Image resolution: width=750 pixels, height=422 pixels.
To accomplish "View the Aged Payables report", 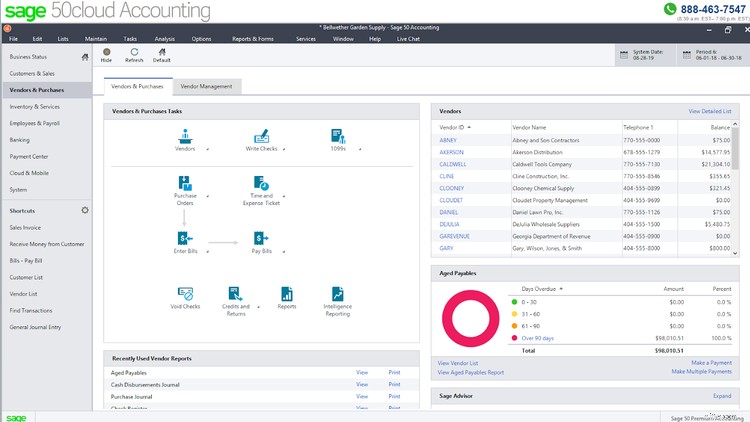I will click(362, 372).
